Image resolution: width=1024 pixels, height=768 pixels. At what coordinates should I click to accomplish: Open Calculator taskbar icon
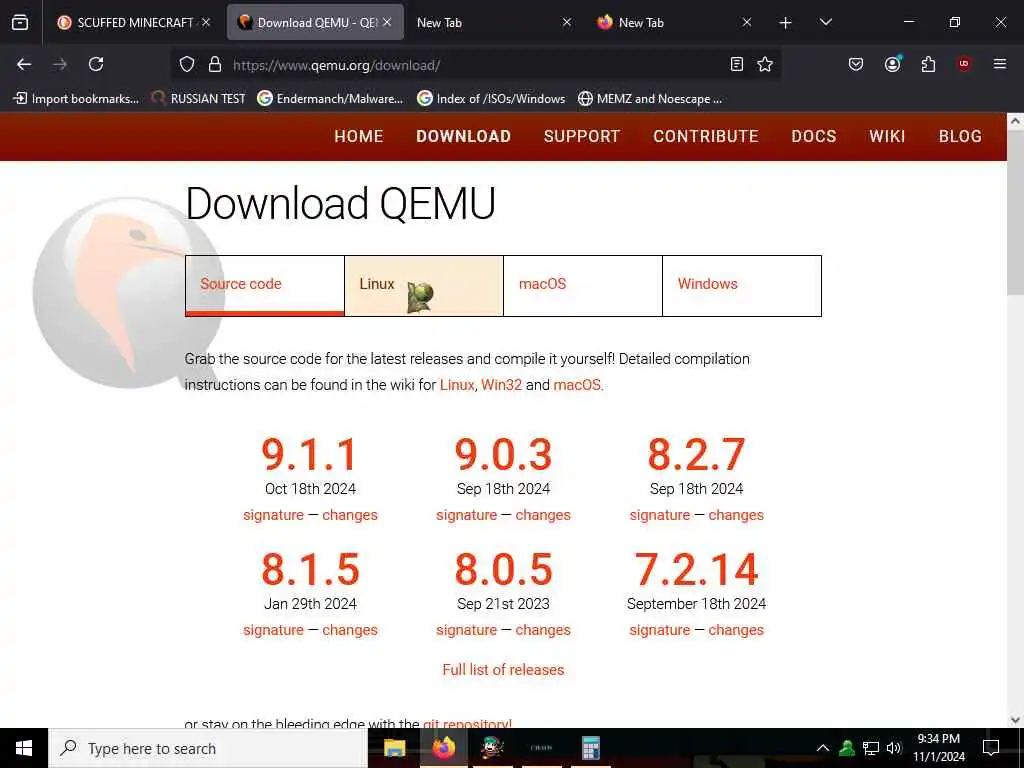tap(590, 748)
